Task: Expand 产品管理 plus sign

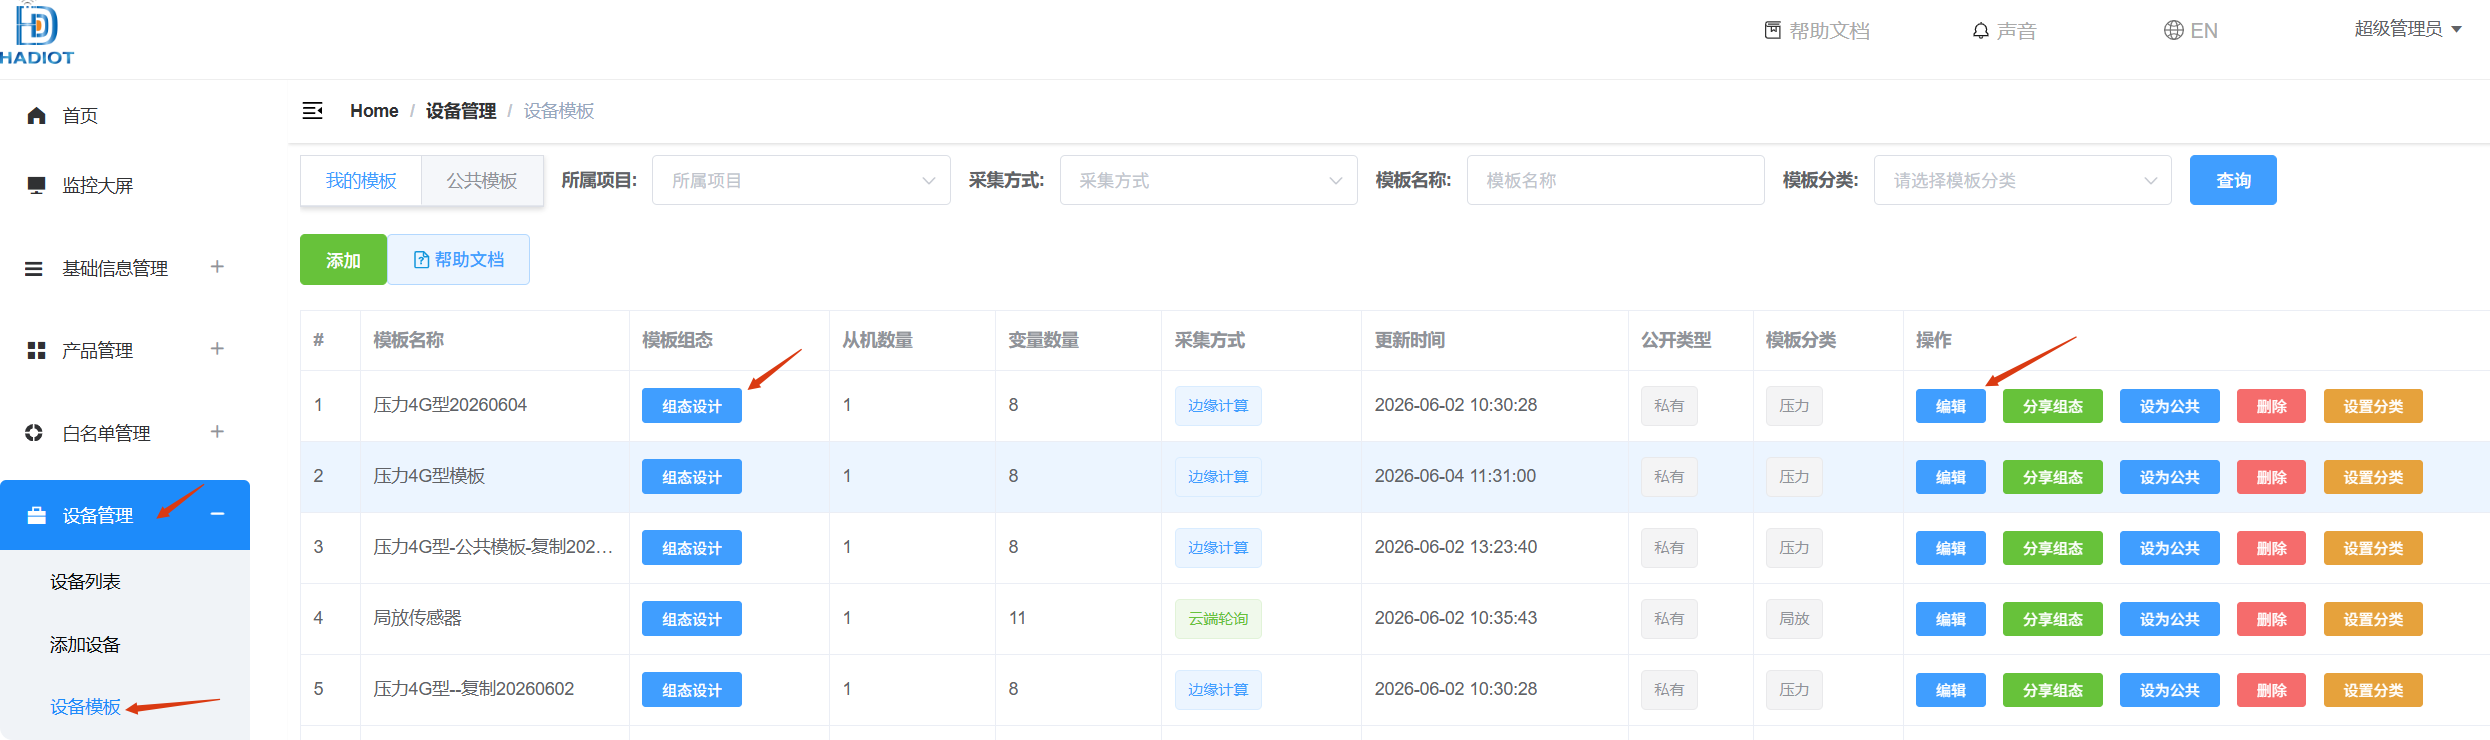Action: (x=217, y=349)
